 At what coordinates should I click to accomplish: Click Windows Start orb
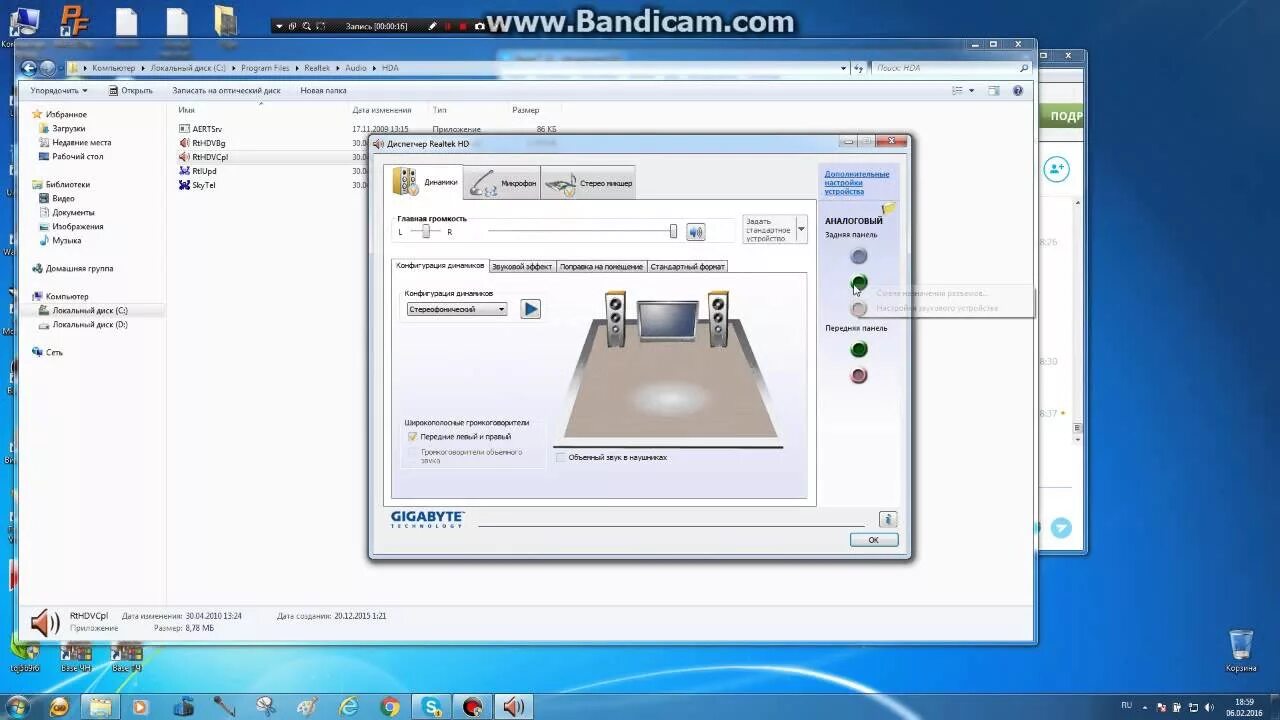(x=17, y=707)
